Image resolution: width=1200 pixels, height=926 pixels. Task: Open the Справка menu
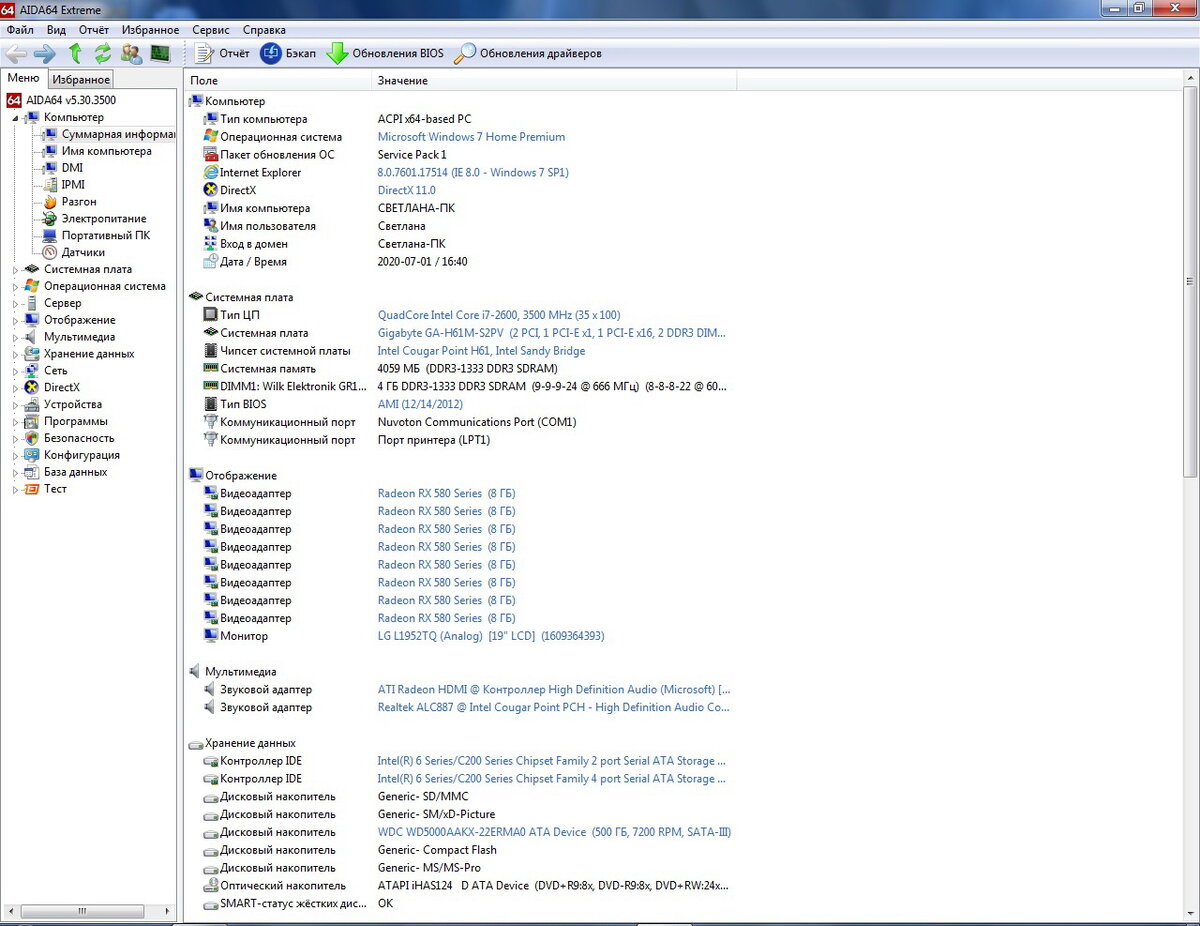point(264,30)
